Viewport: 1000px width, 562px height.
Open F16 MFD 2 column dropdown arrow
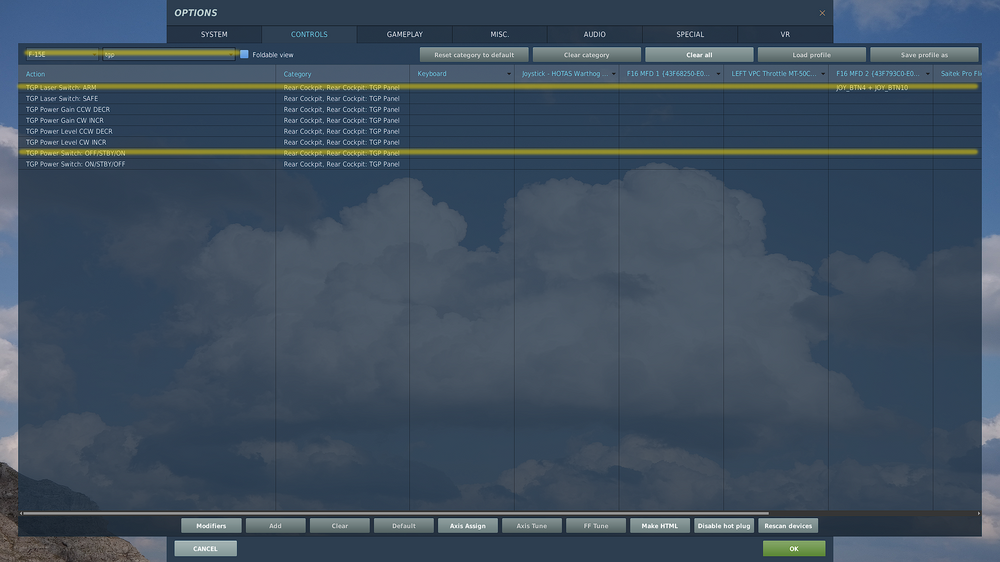927,74
